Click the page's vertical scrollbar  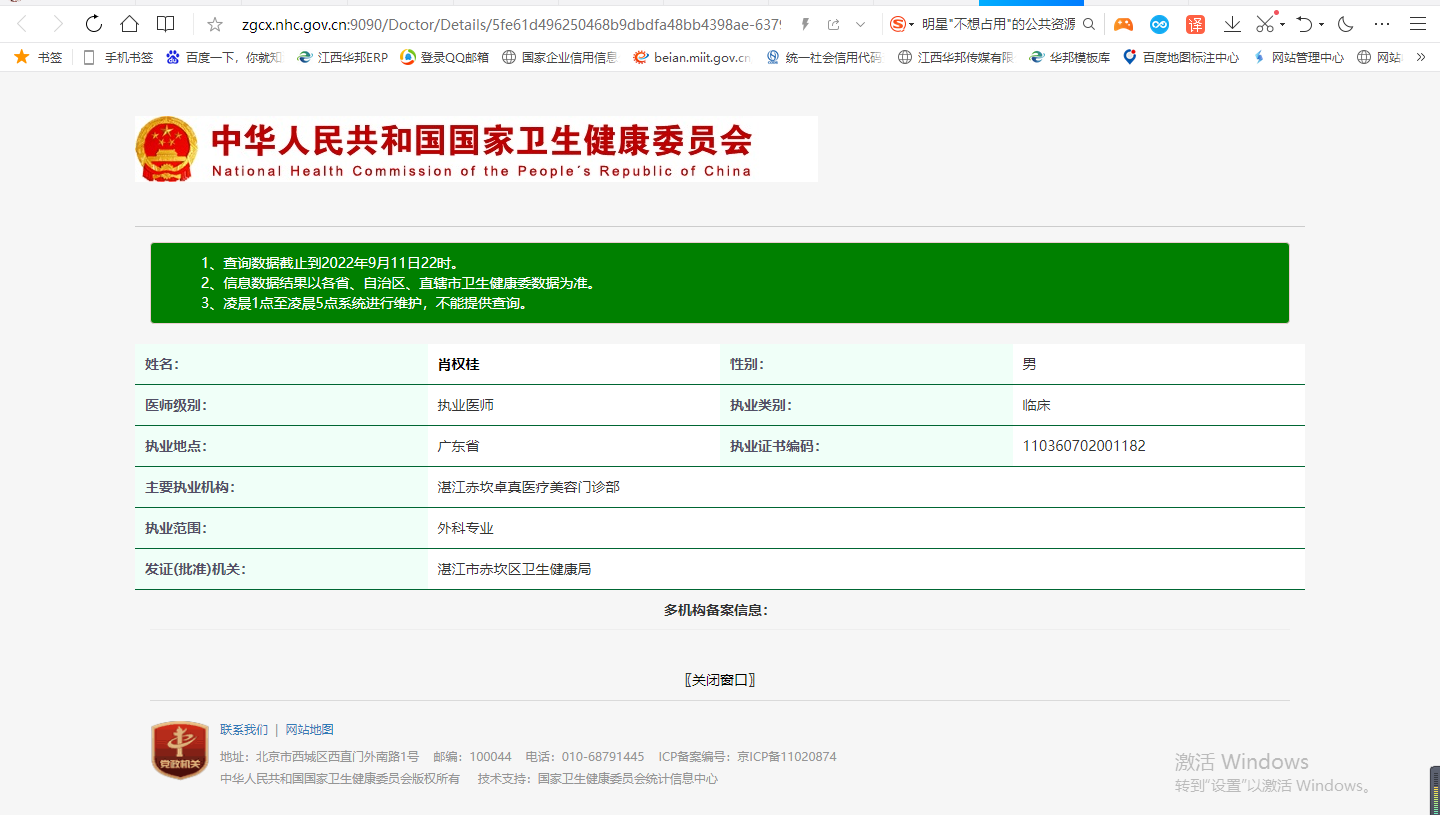1436,790
